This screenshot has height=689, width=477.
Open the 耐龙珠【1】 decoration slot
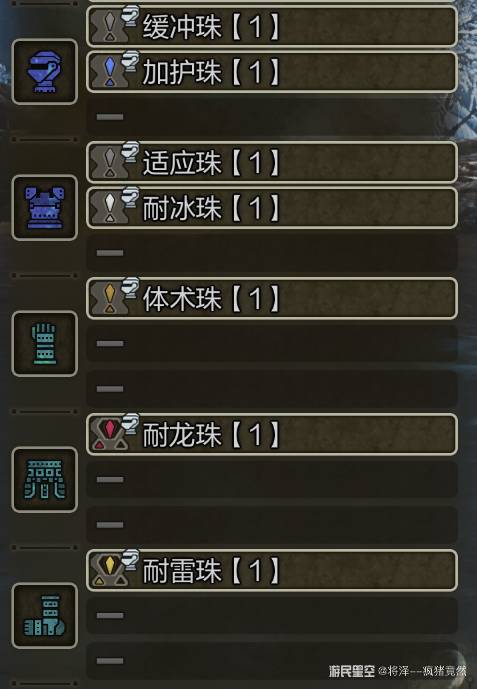click(272, 434)
